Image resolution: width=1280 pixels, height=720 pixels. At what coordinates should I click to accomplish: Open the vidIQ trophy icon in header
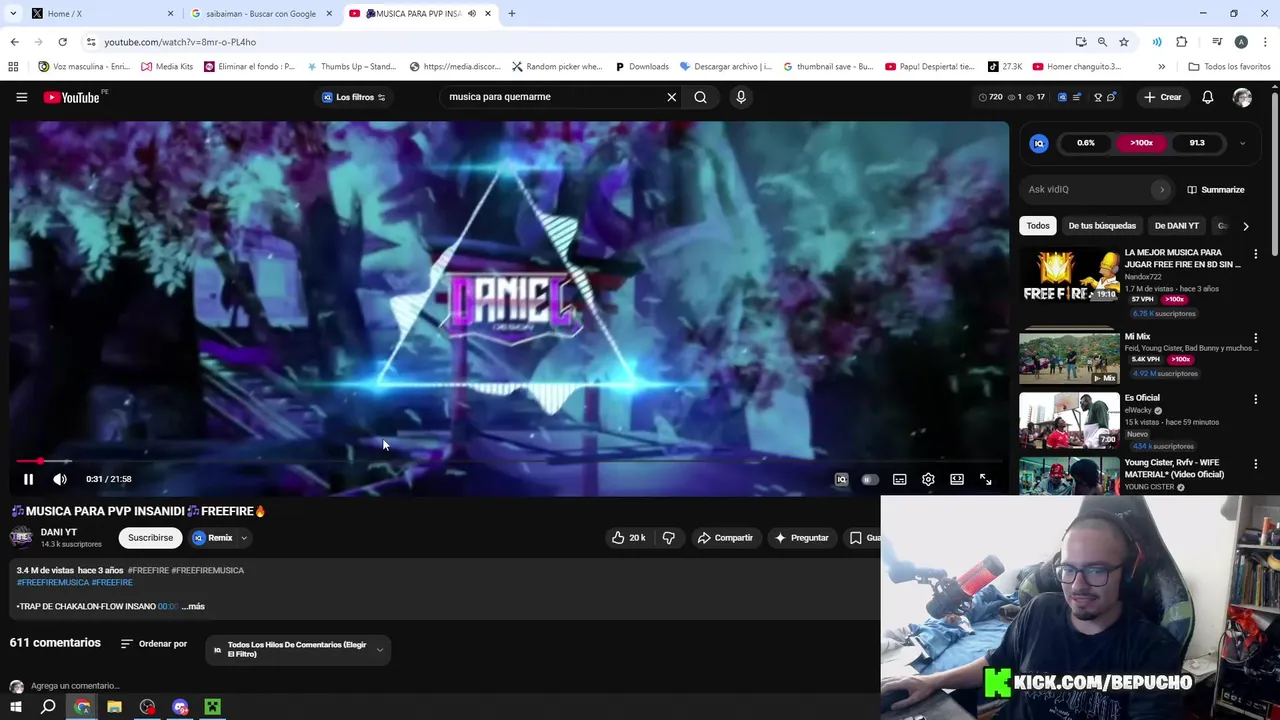click(x=1098, y=97)
